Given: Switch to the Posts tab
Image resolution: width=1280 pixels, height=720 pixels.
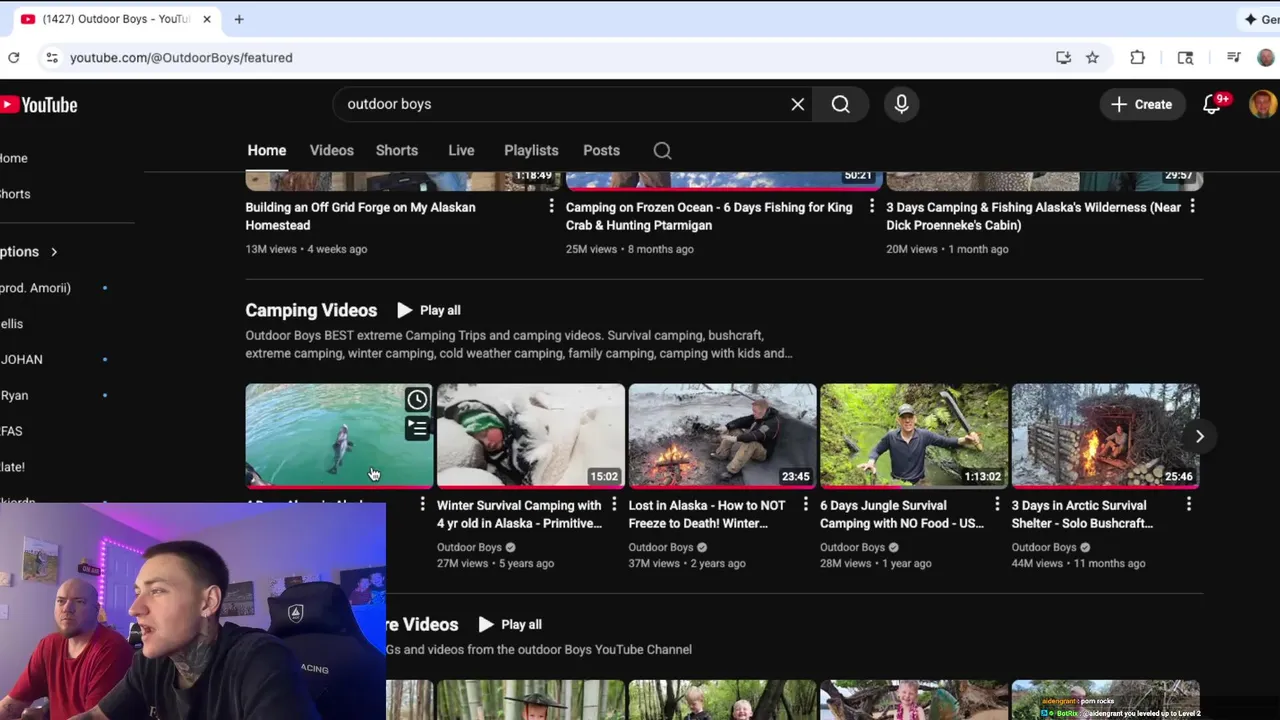Looking at the screenshot, I should tap(601, 150).
